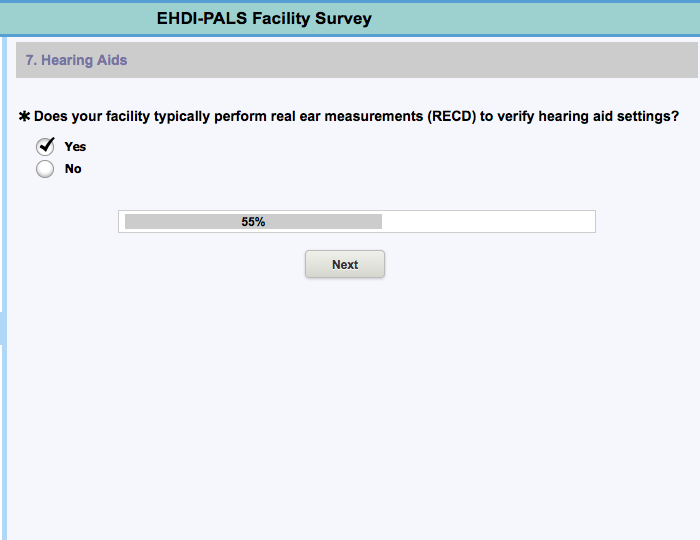Click the "No" answer label
700x540 pixels.
(x=73, y=169)
